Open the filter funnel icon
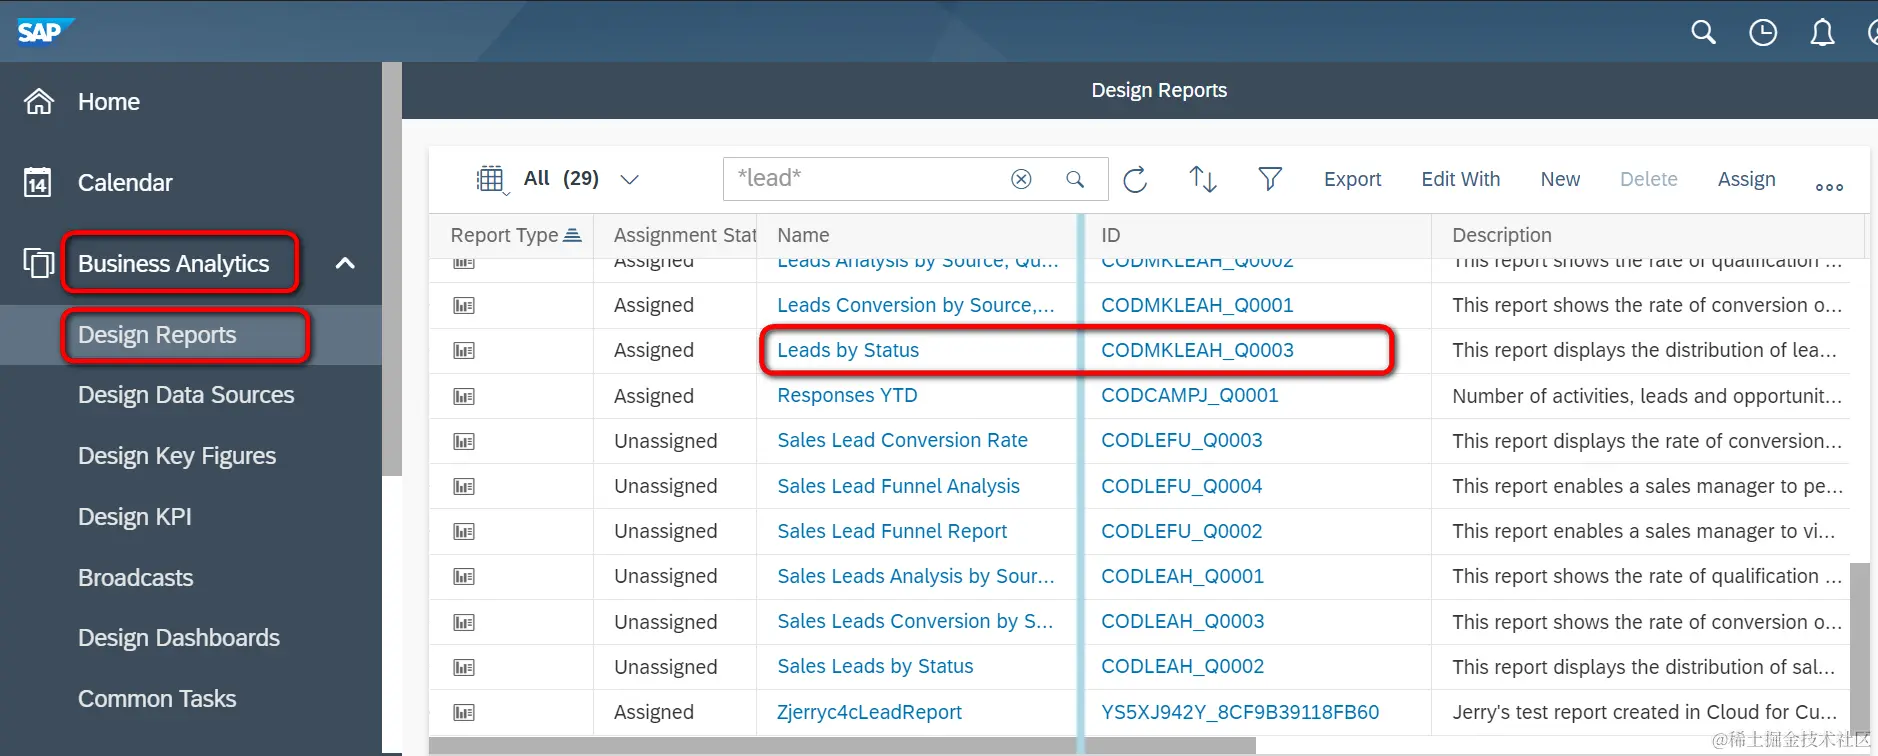 pyautogui.click(x=1270, y=179)
